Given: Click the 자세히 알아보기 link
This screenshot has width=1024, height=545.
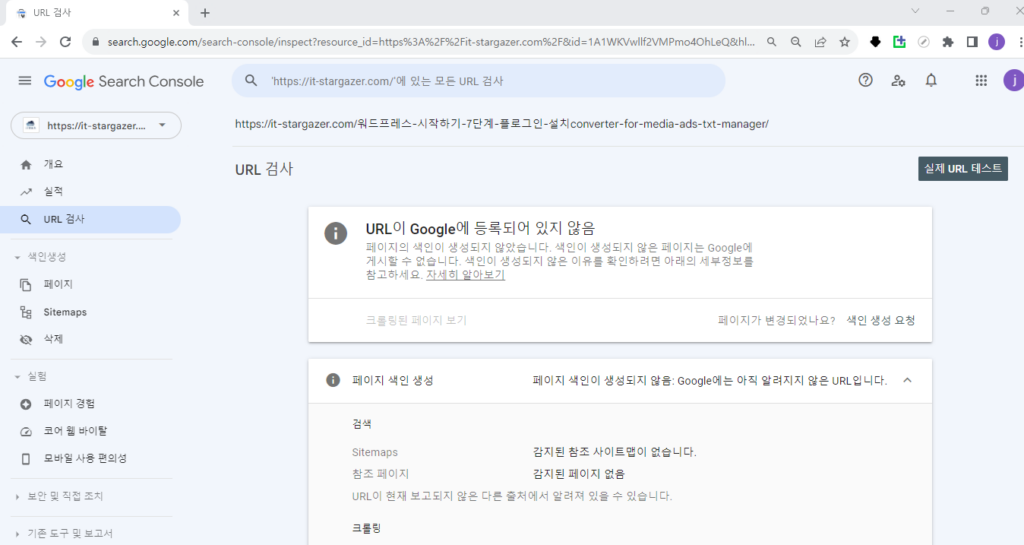Looking at the screenshot, I should coord(465,275).
